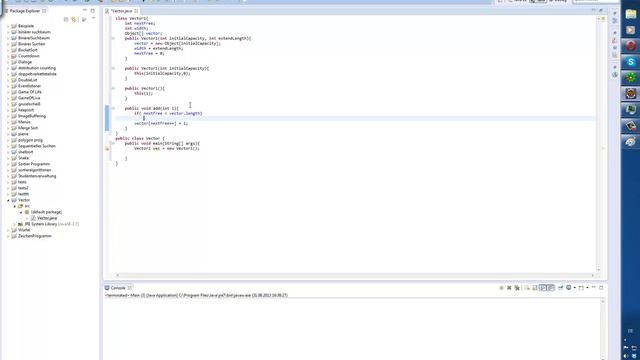Maximize the Console view
Viewport: 640px width, 360px height.
(x=601, y=288)
